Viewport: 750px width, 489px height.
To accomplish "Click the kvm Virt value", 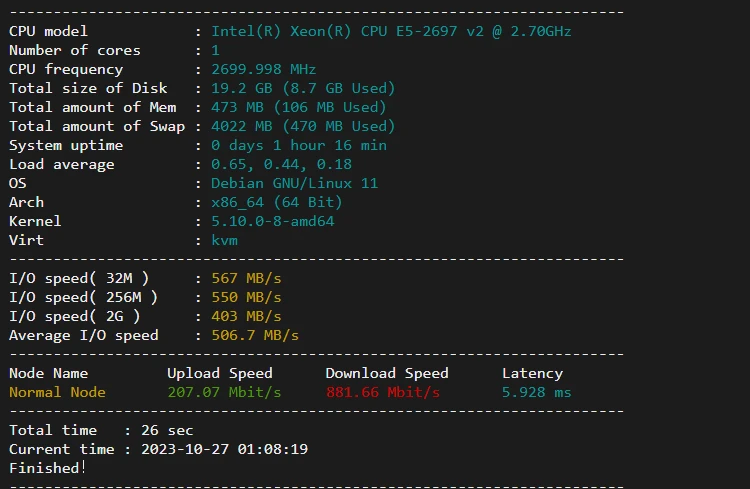I will [x=224, y=240].
